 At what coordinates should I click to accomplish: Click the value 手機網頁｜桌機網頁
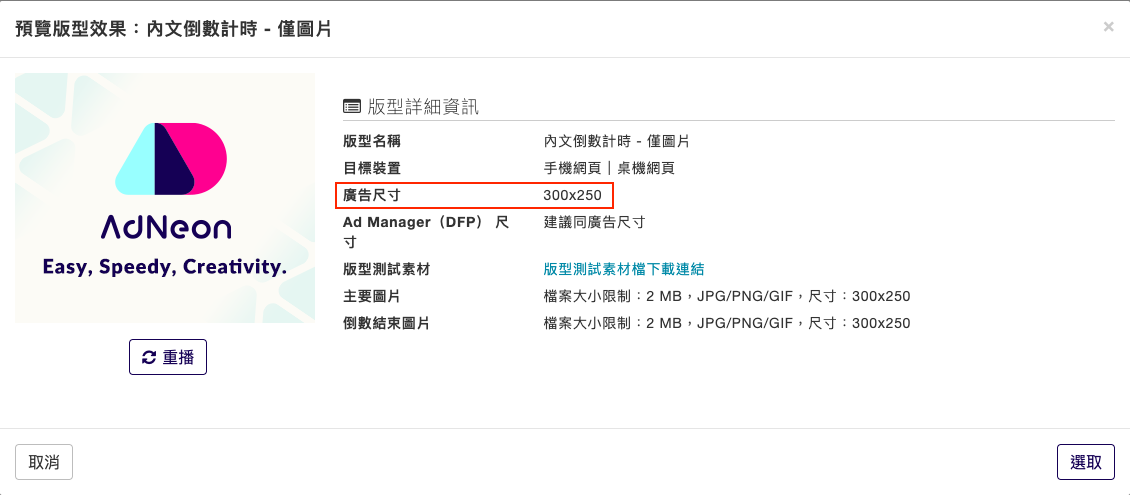click(x=610, y=169)
